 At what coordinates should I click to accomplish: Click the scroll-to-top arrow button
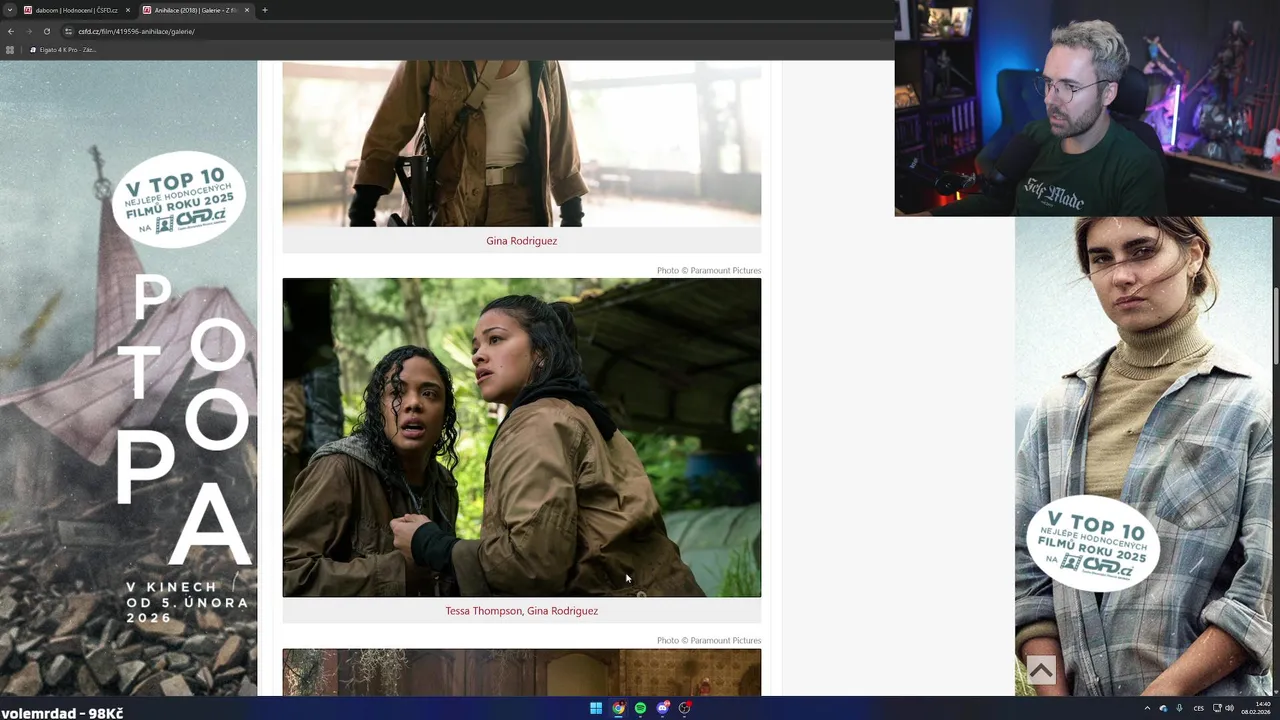[1041, 670]
